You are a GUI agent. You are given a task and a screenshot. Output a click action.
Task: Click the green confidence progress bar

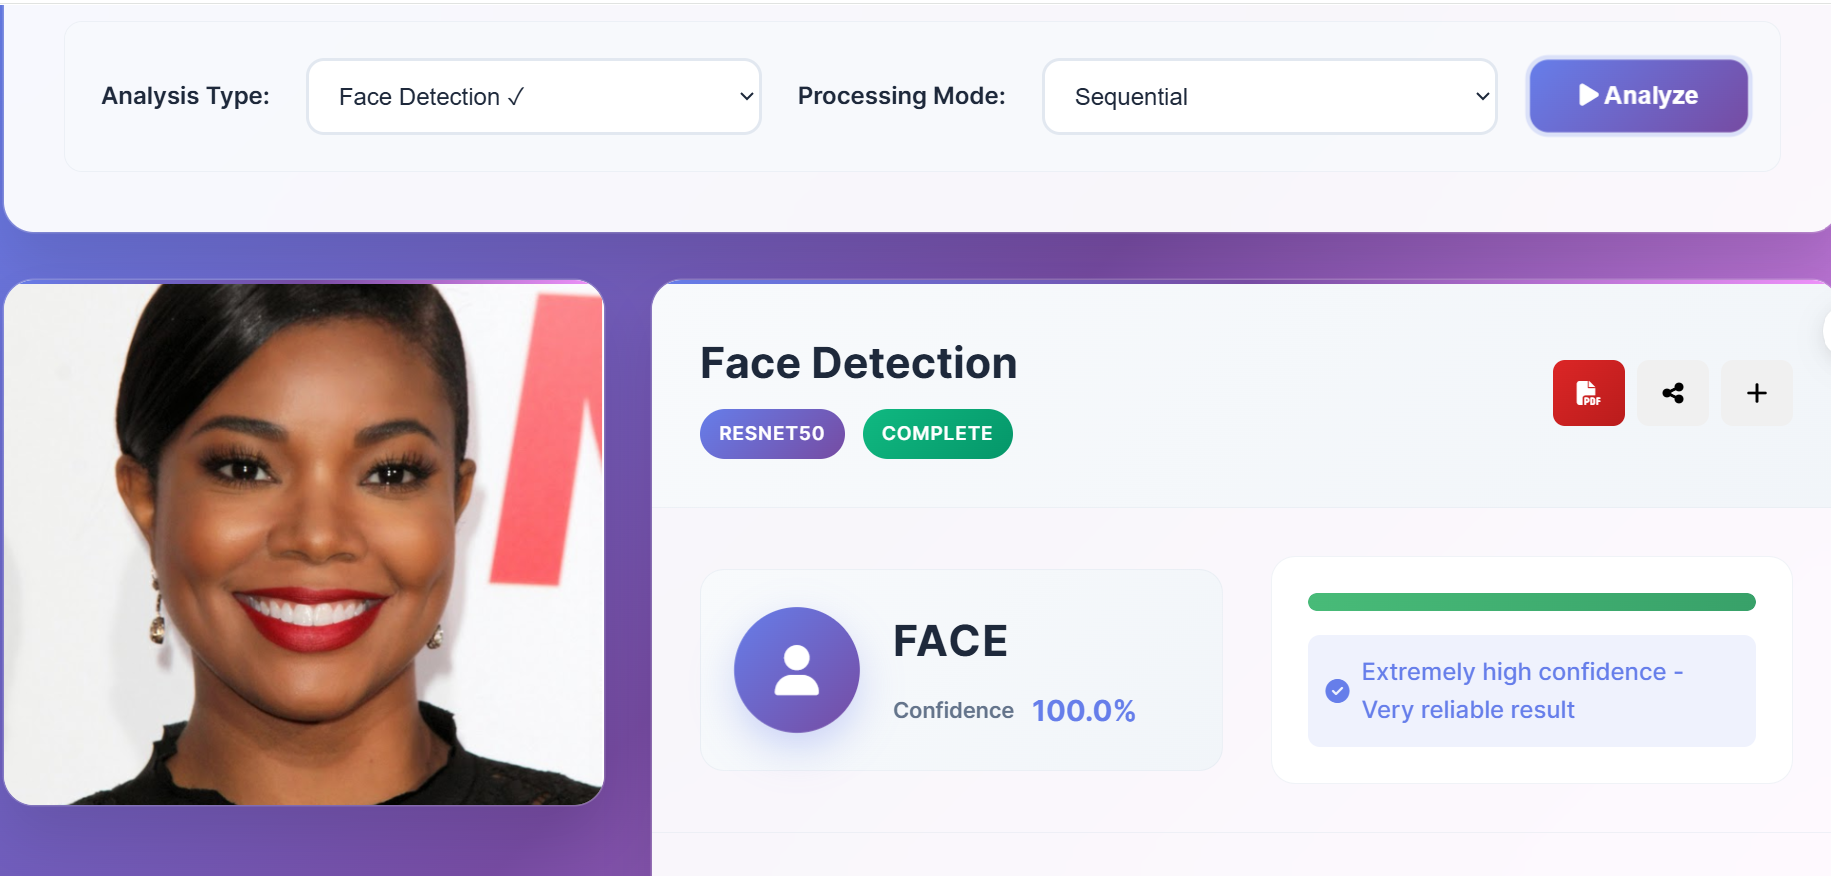[x=1531, y=602]
